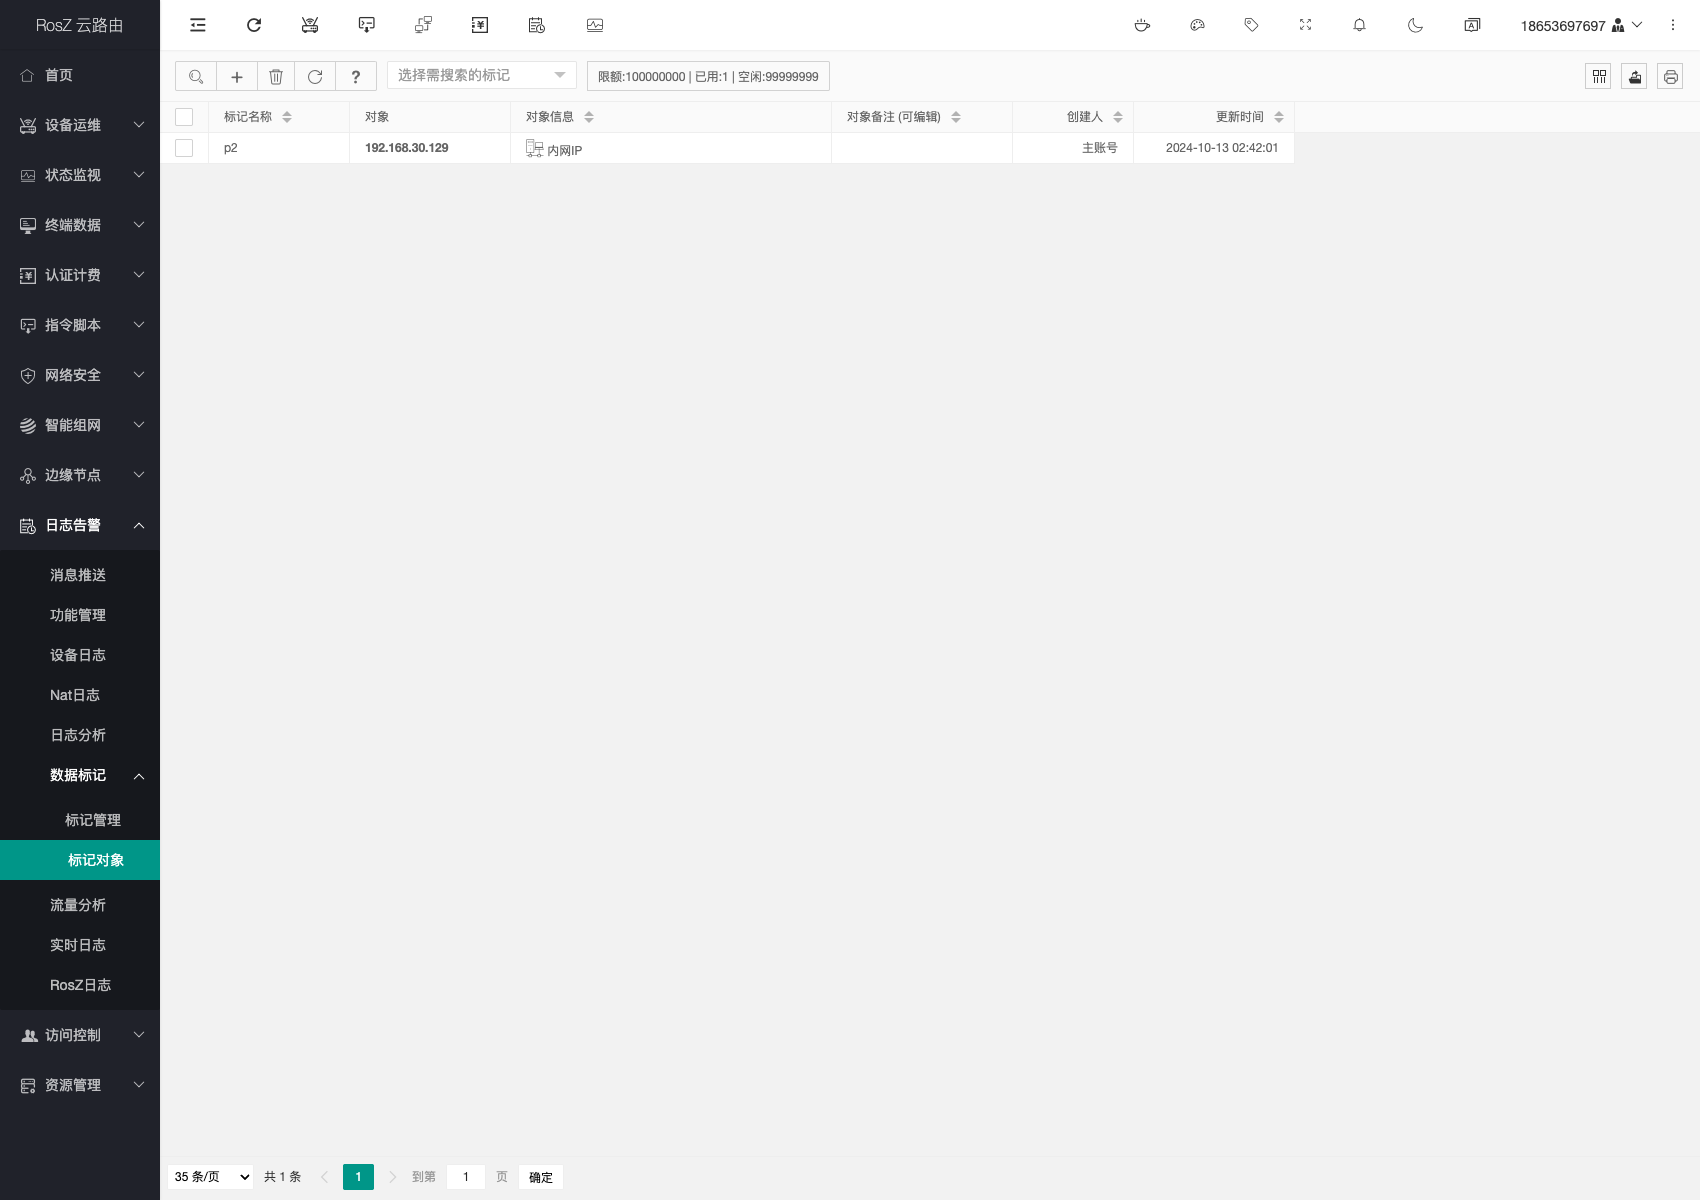Select the checkbox for row p2
The height and width of the screenshot is (1200, 1700).
[184, 148]
